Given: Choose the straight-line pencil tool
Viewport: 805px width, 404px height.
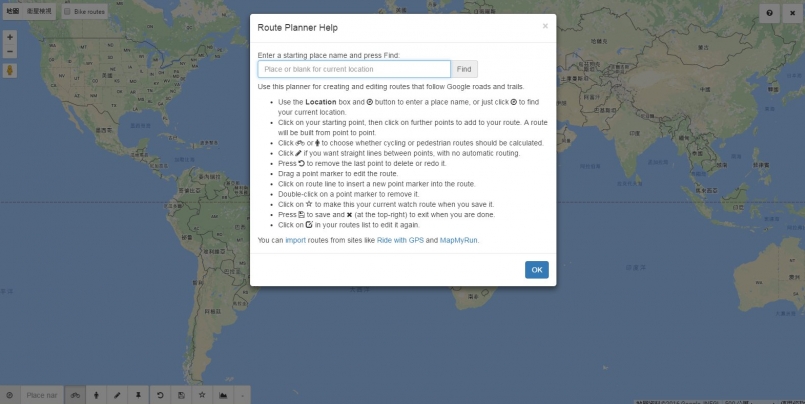Looking at the screenshot, I should coord(117,395).
